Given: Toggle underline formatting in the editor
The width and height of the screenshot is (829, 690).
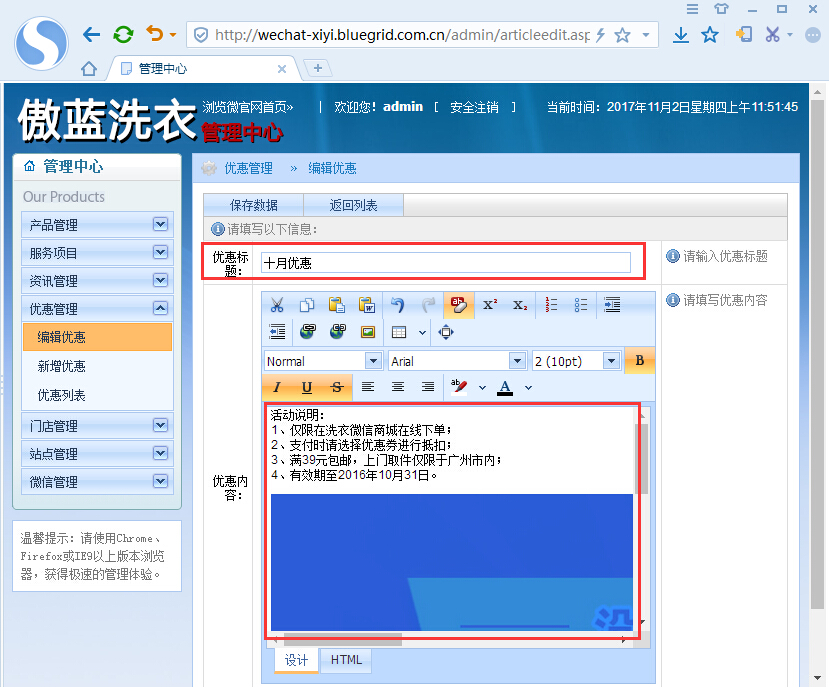Looking at the screenshot, I should 307,387.
